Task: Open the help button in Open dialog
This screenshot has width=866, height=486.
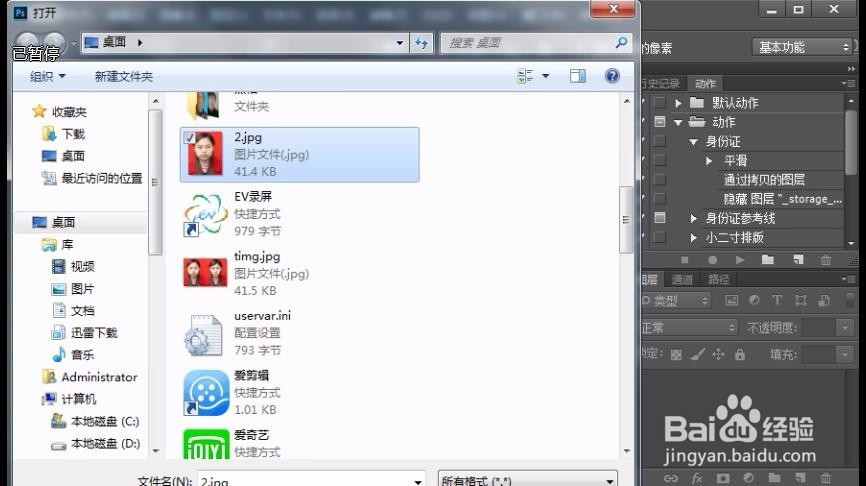Action: [x=612, y=76]
